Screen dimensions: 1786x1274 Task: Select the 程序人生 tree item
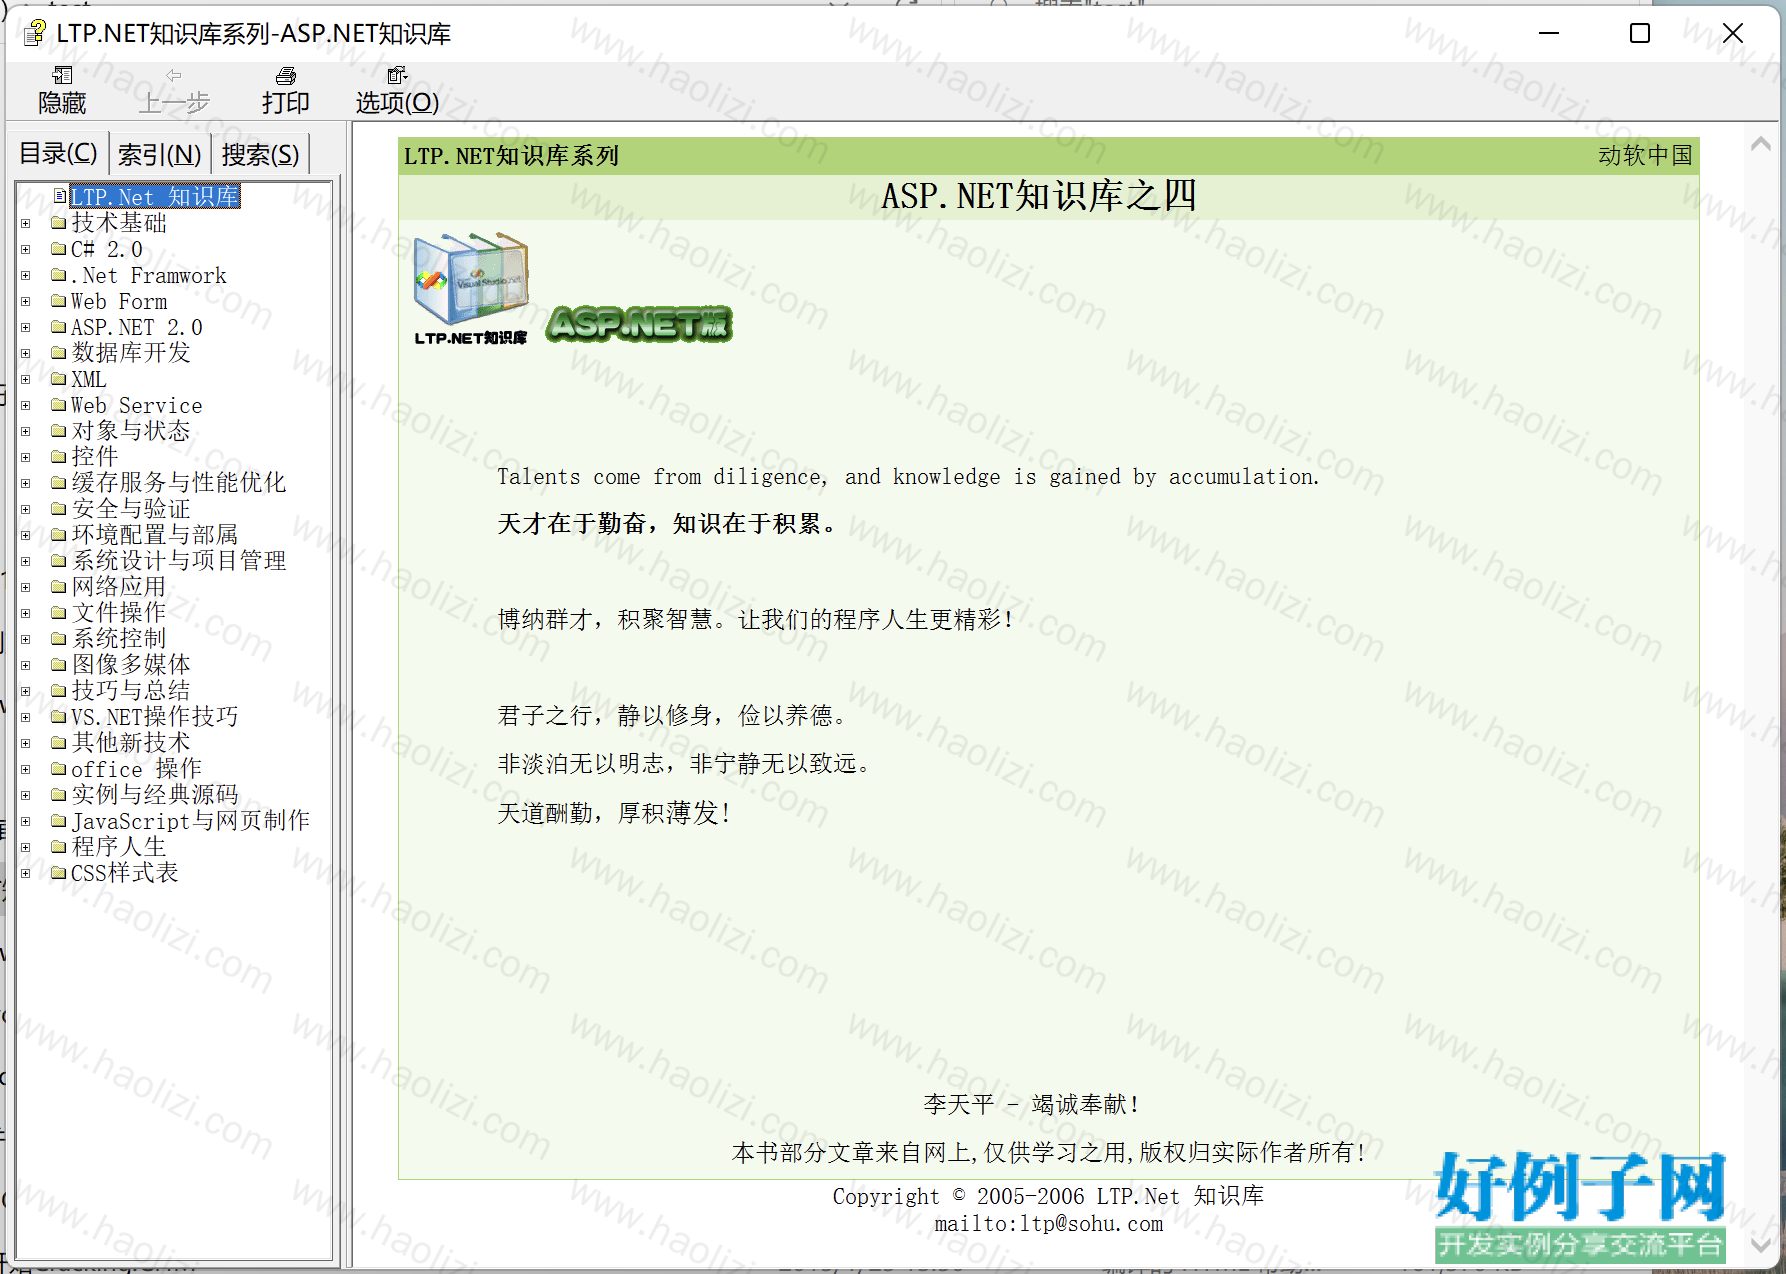coord(119,847)
